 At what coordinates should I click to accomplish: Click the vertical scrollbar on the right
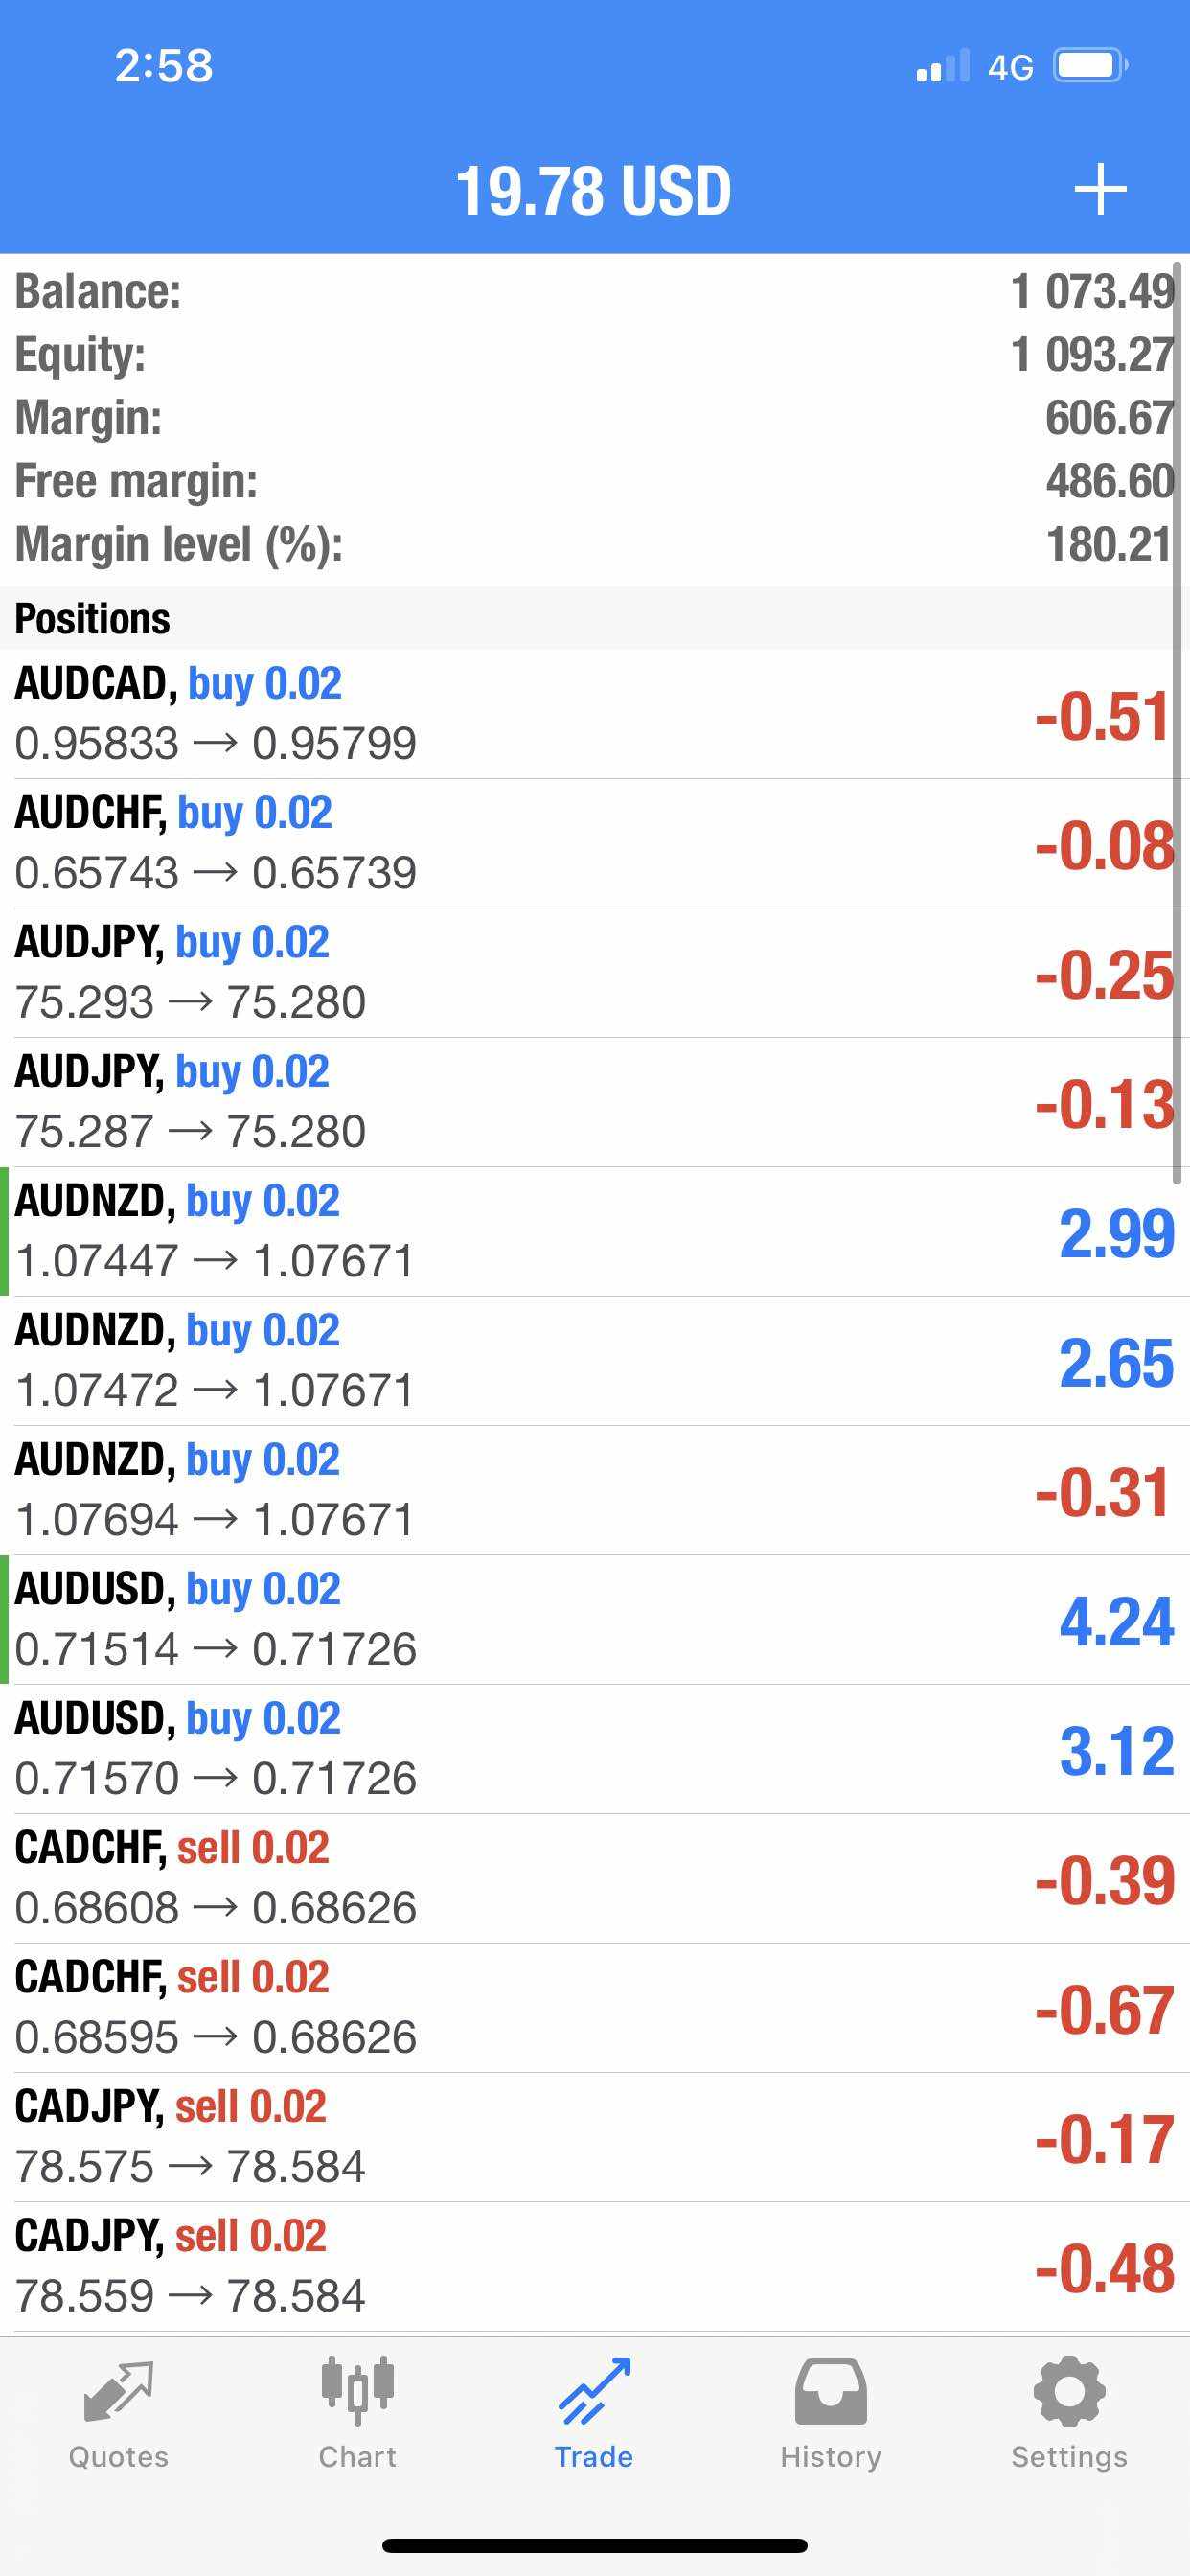(x=1178, y=720)
